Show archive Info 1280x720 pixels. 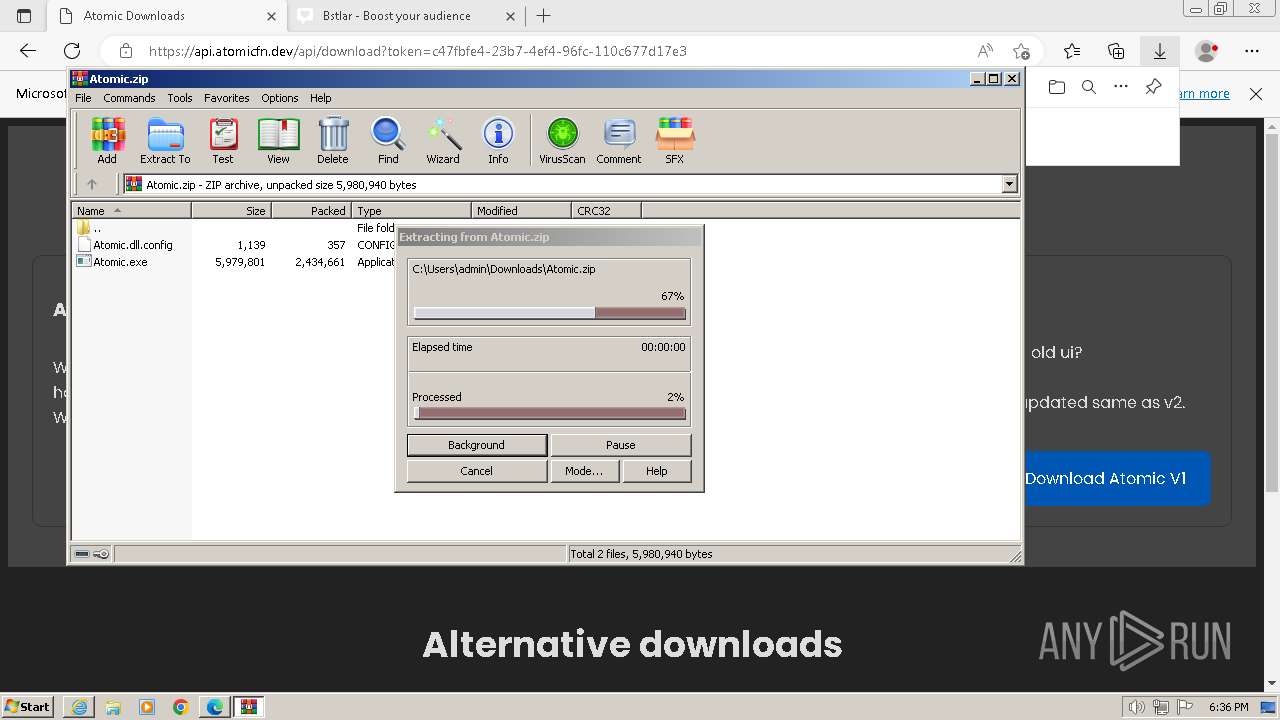click(x=498, y=141)
